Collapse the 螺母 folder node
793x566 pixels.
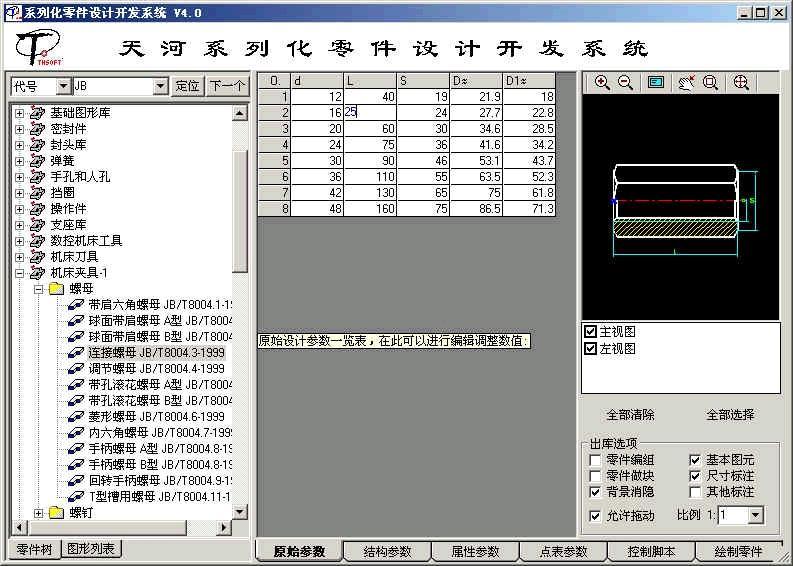pyautogui.click(x=38, y=289)
